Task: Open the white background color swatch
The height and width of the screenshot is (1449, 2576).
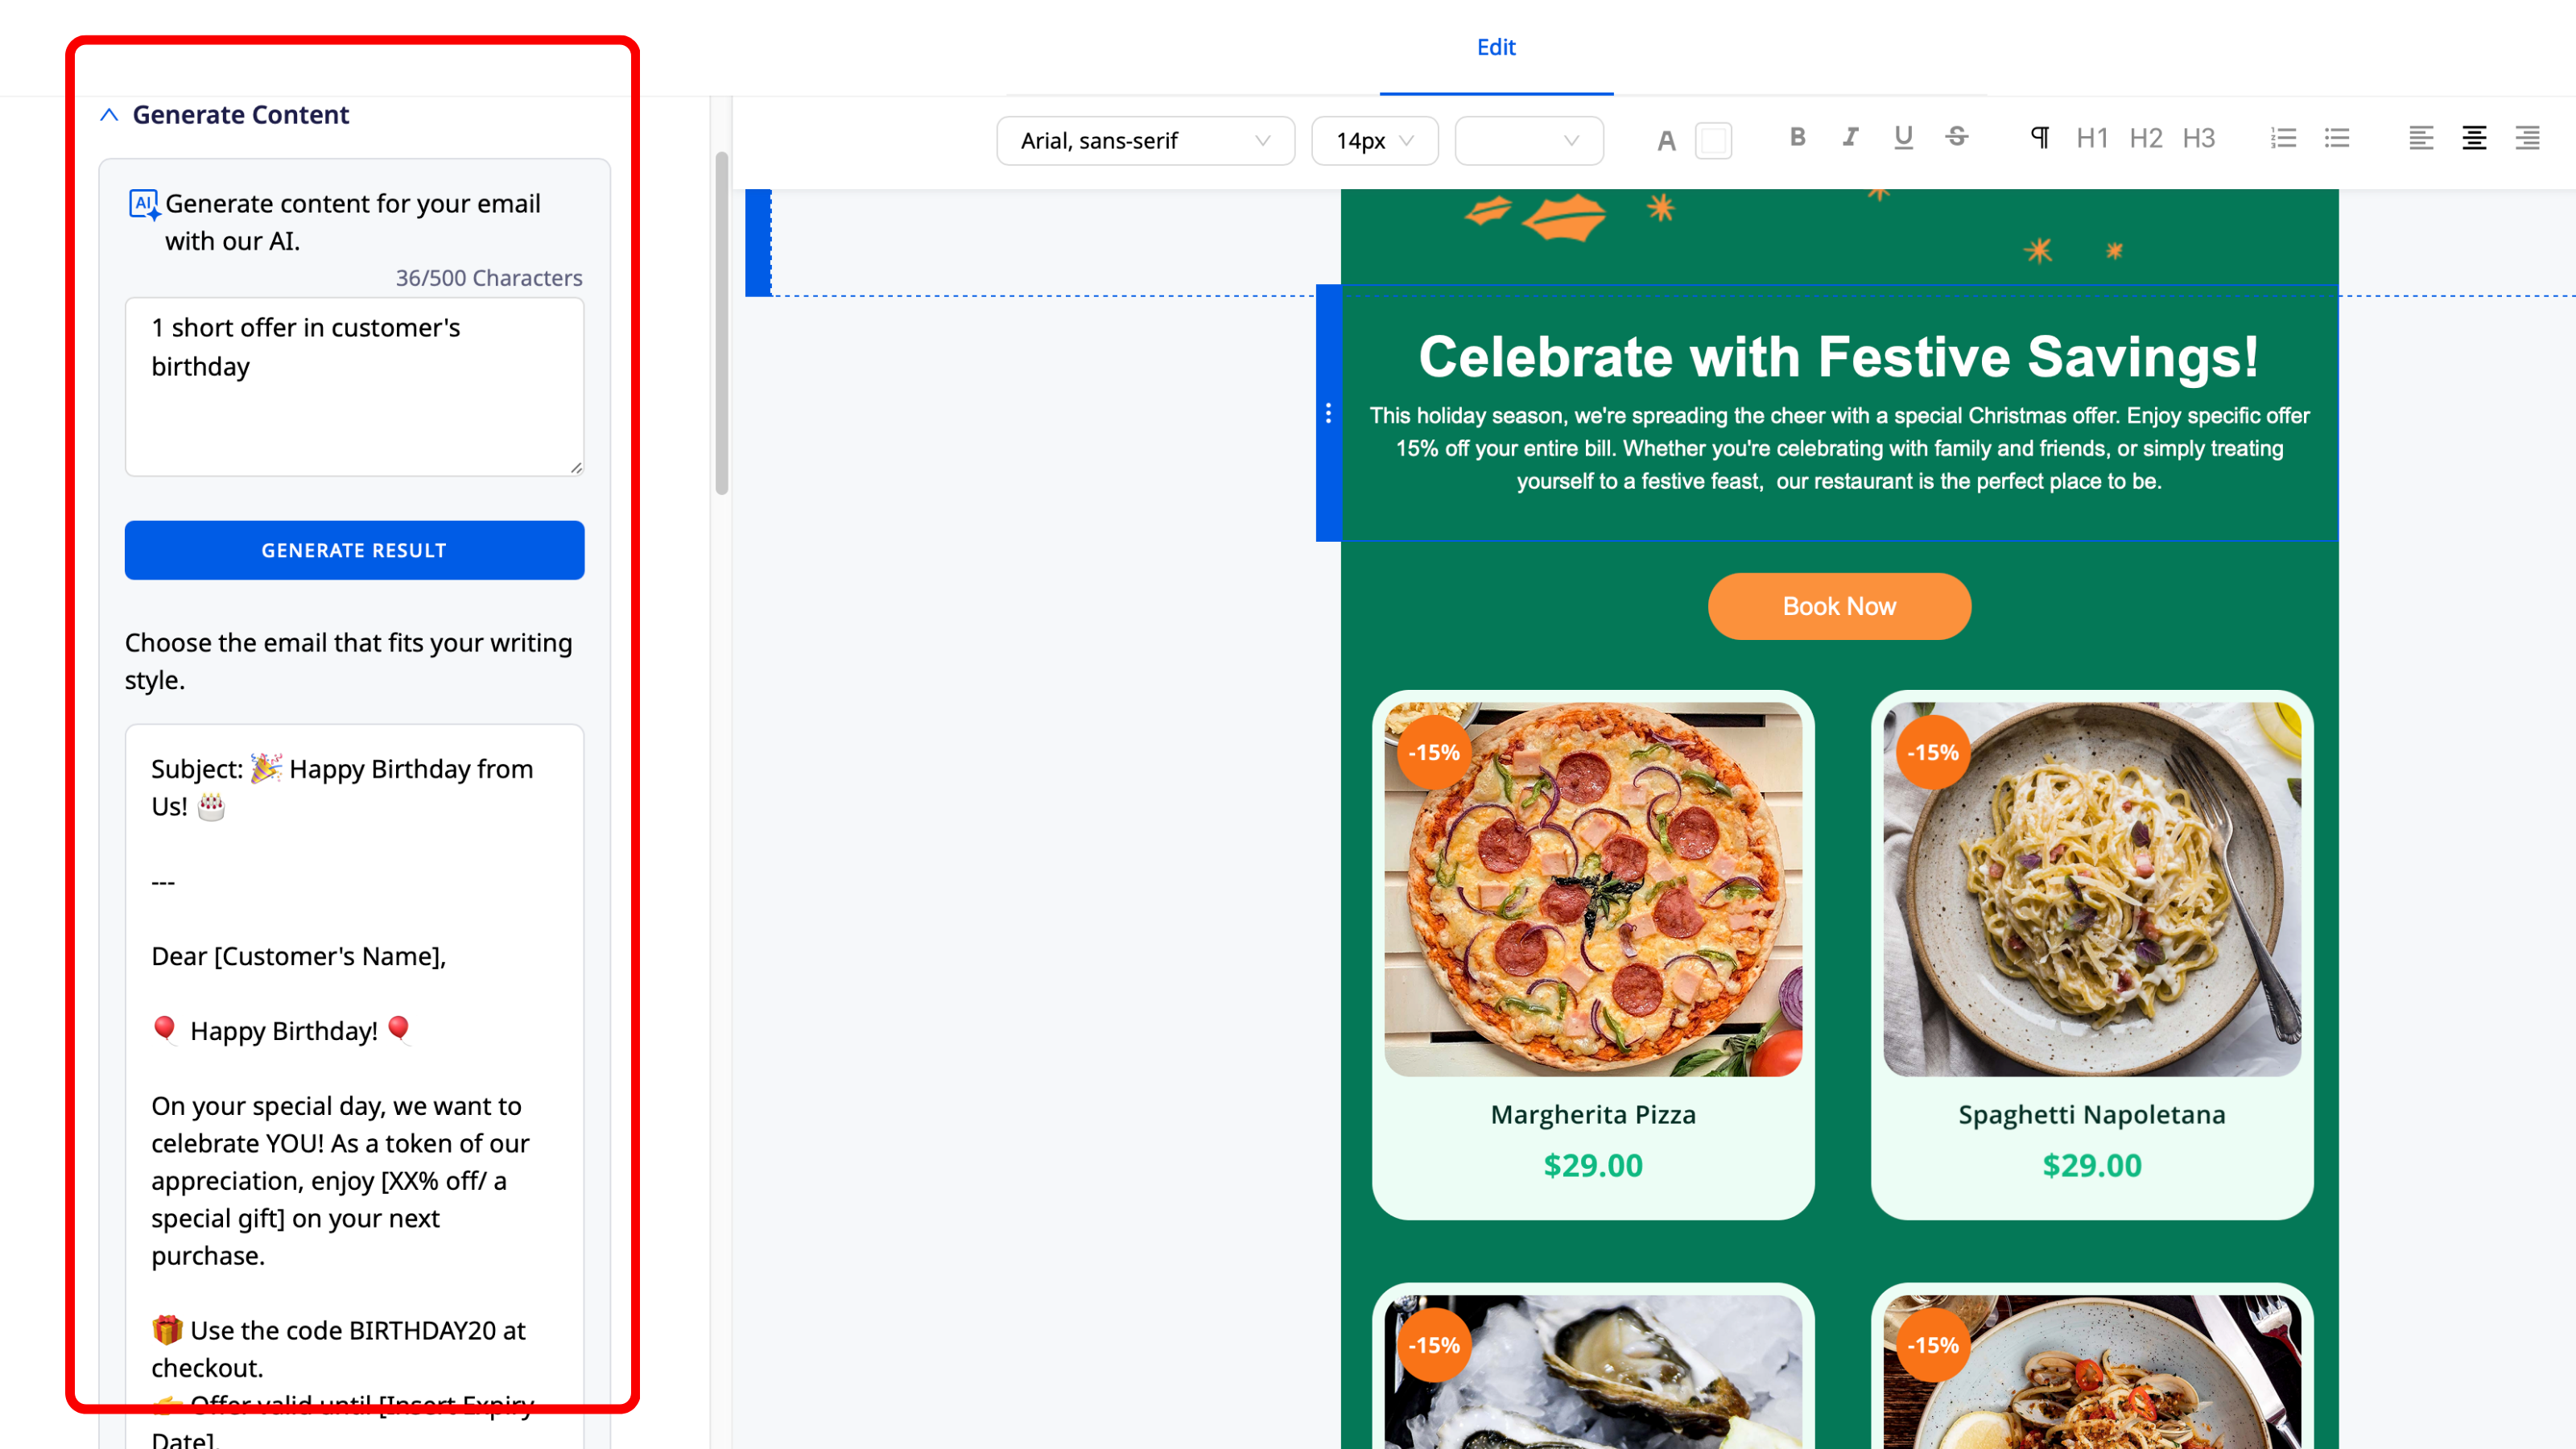Action: [1713, 141]
